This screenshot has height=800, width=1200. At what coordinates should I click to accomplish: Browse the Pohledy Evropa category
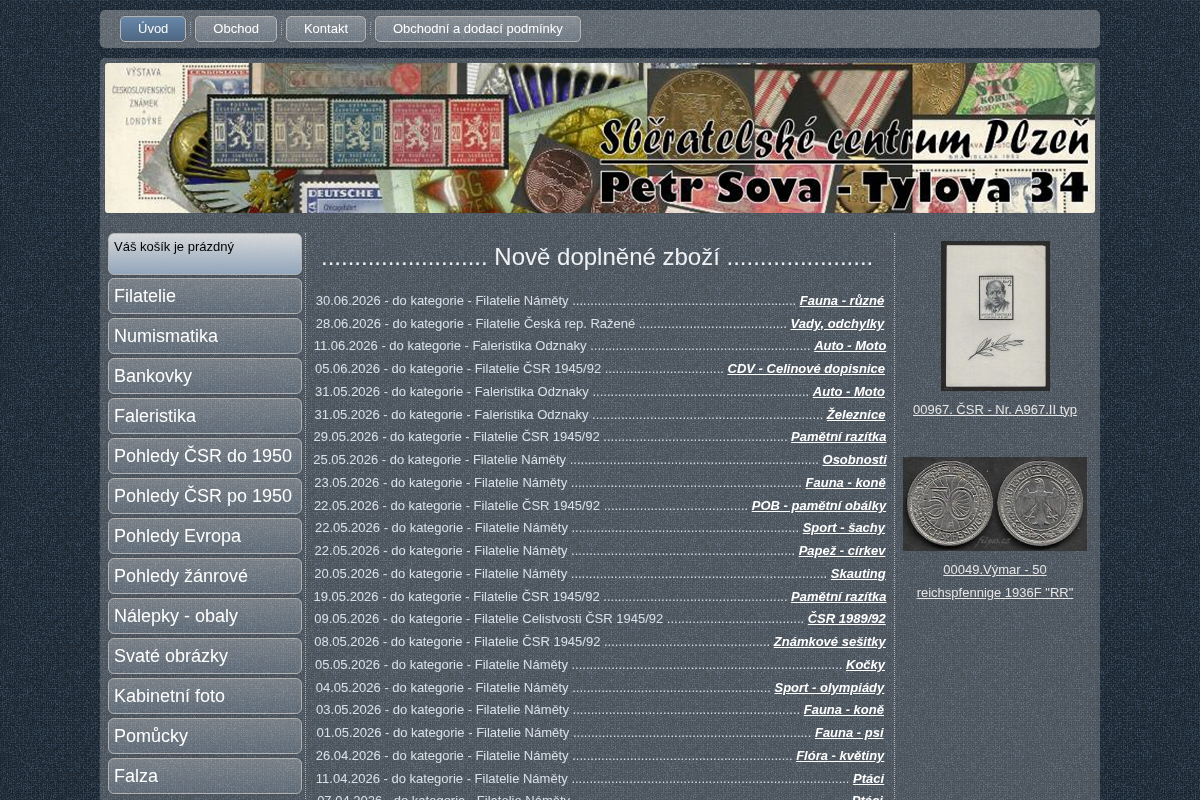tap(205, 536)
